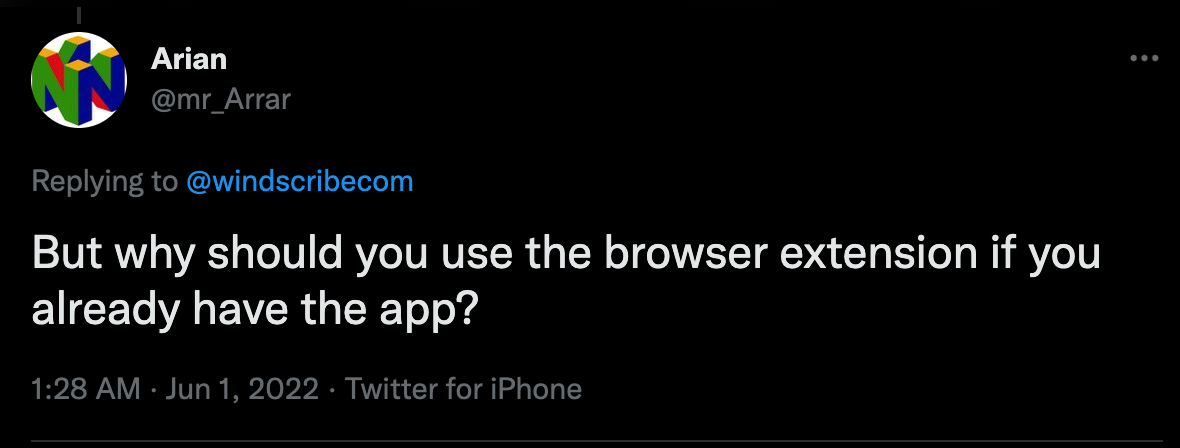The height and width of the screenshot is (448, 1180).
Task: Click the "Replying to" label text
Action: pyautogui.click(x=105, y=182)
